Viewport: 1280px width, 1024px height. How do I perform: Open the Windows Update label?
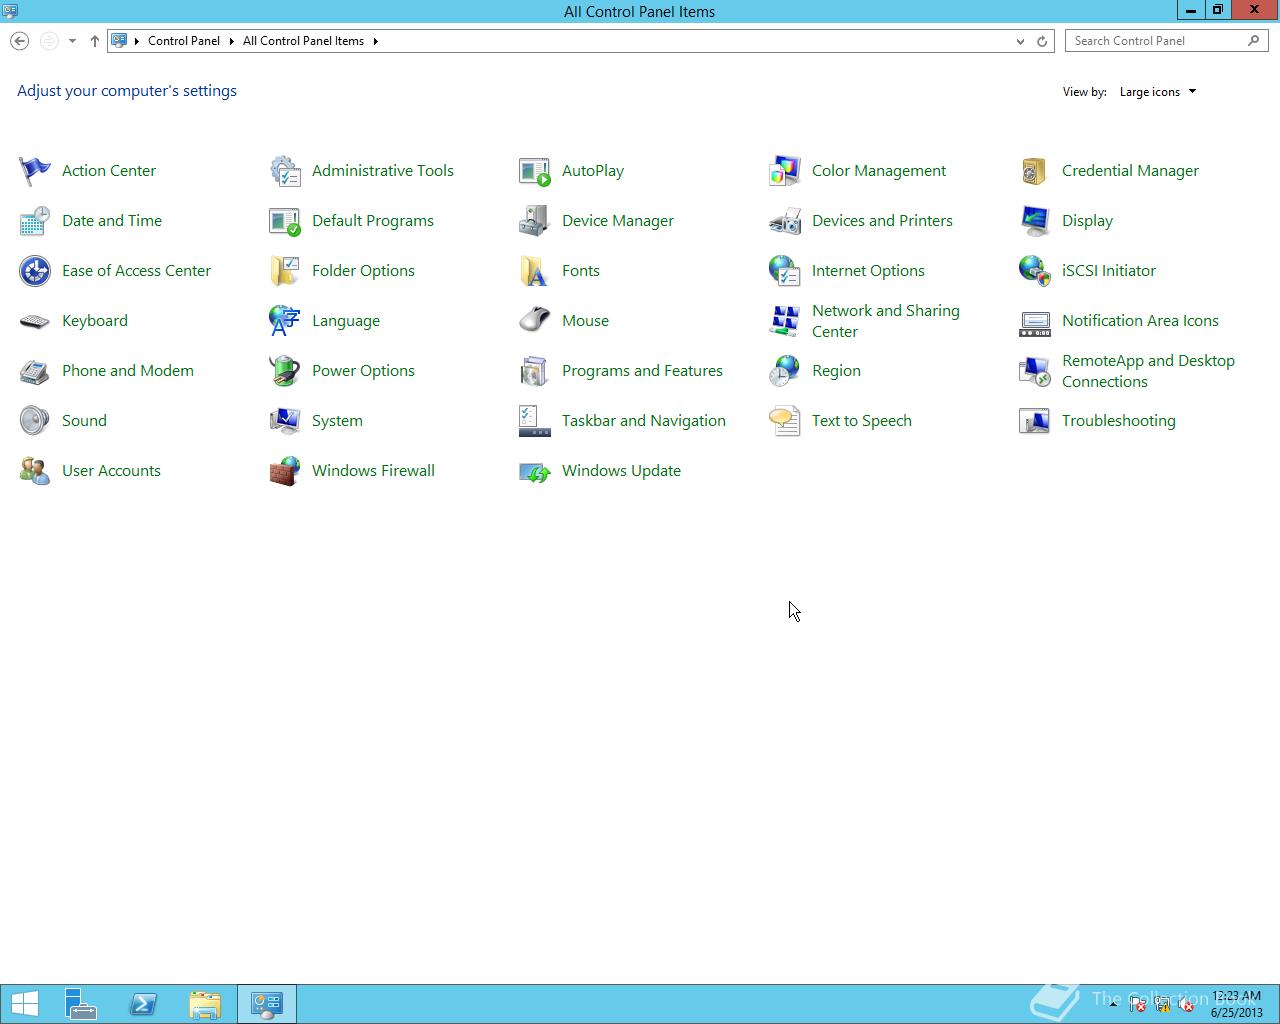(x=621, y=471)
